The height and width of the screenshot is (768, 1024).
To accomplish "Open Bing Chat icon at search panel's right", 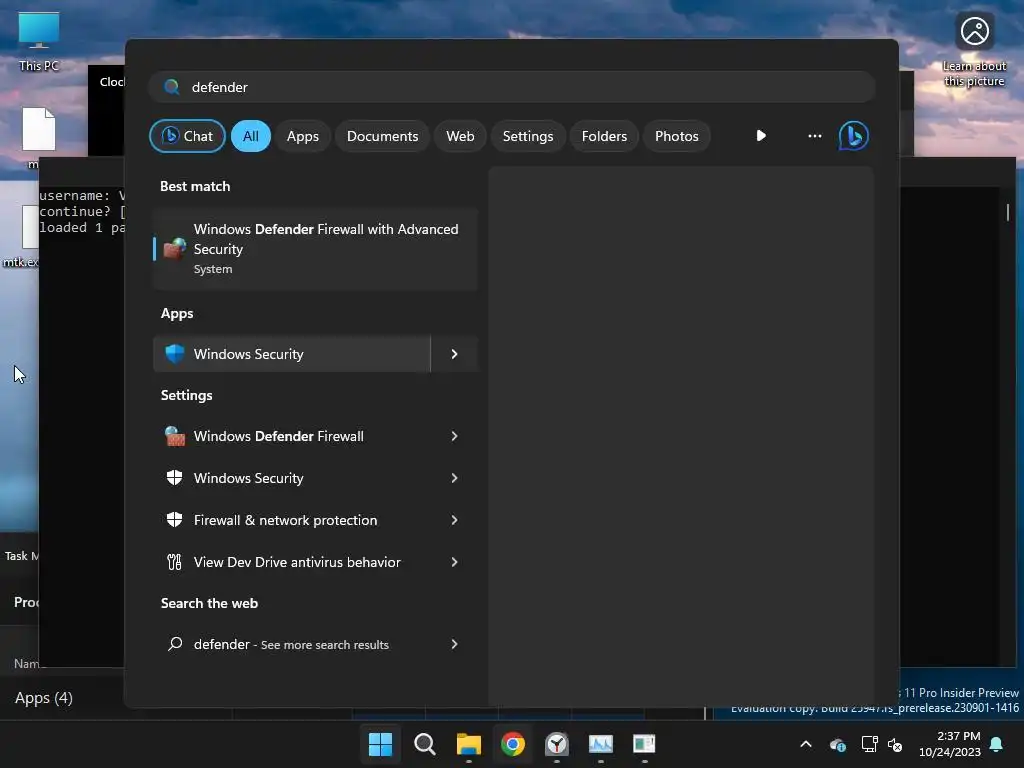I will pos(853,136).
